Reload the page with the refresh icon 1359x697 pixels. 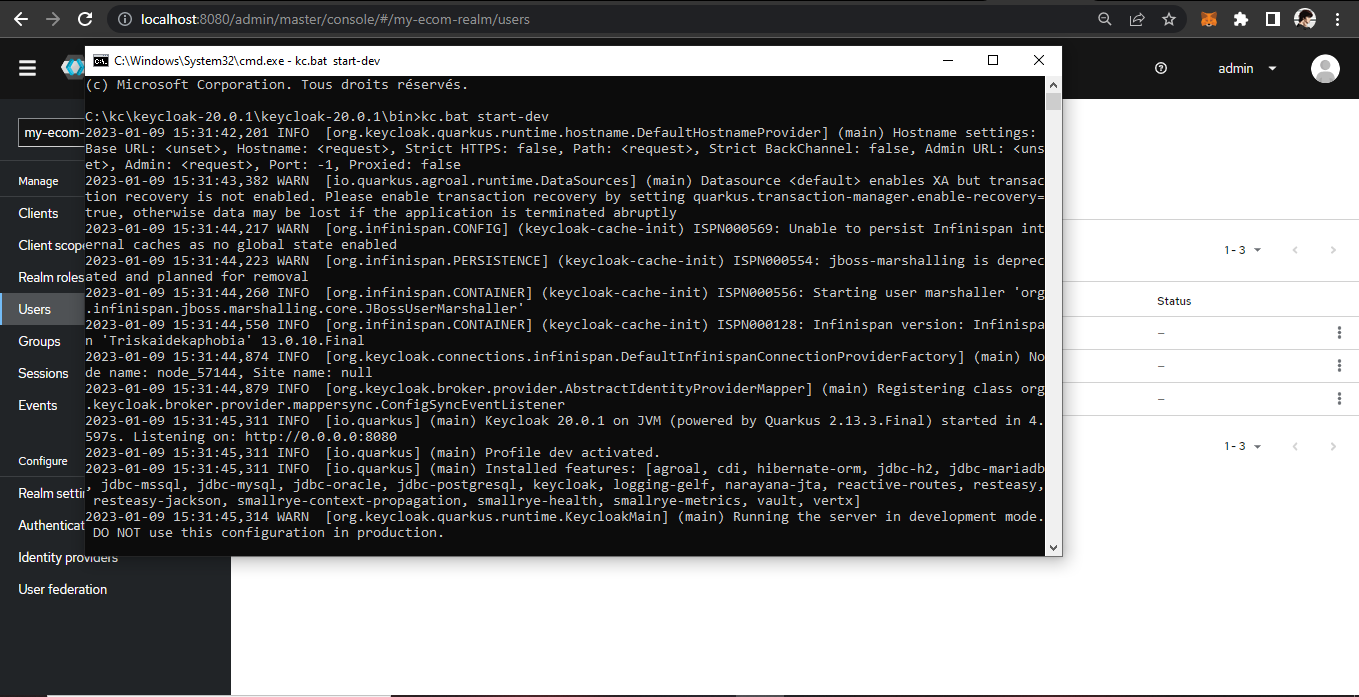click(x=85, y=19)
